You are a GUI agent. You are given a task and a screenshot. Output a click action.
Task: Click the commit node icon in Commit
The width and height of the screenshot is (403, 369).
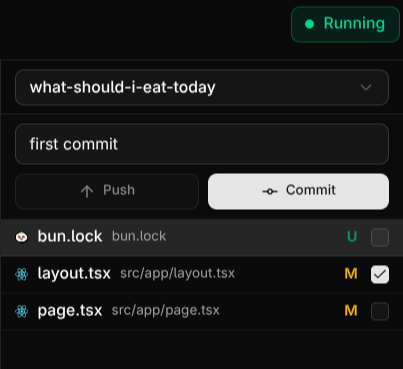[x=270, y=191]
